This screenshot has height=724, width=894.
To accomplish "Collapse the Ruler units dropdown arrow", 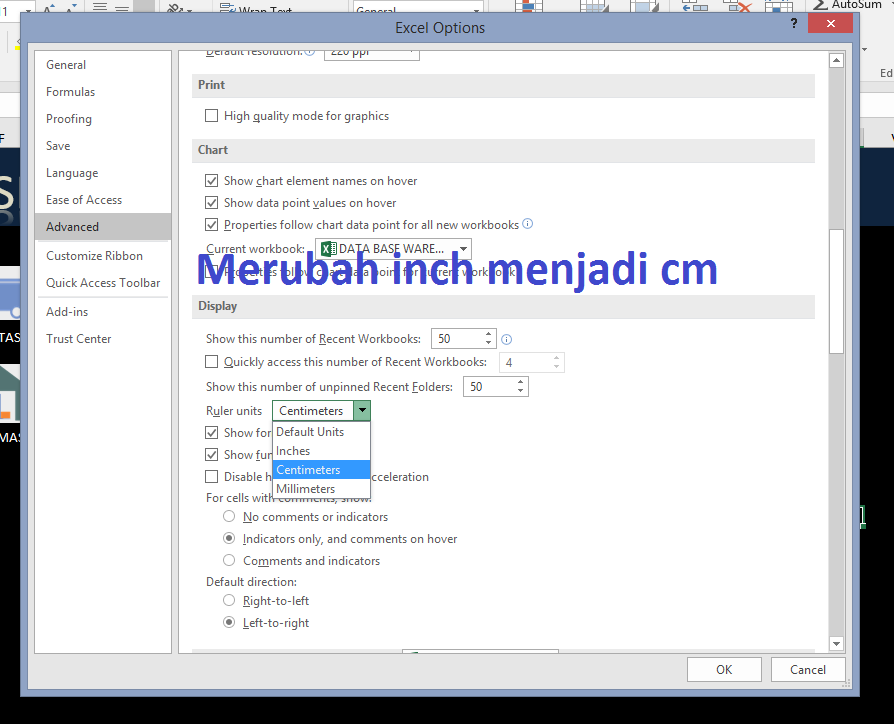I will [x=362, y=410].
